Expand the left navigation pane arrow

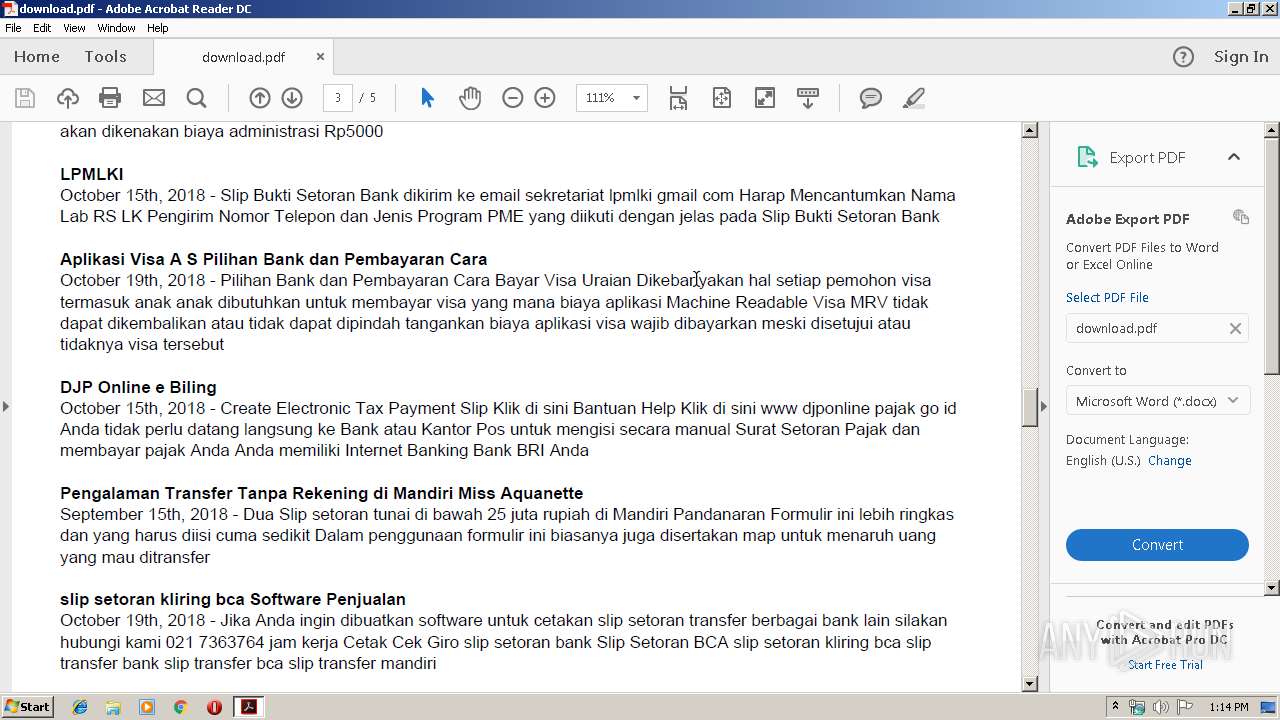[x=6, y=406]
